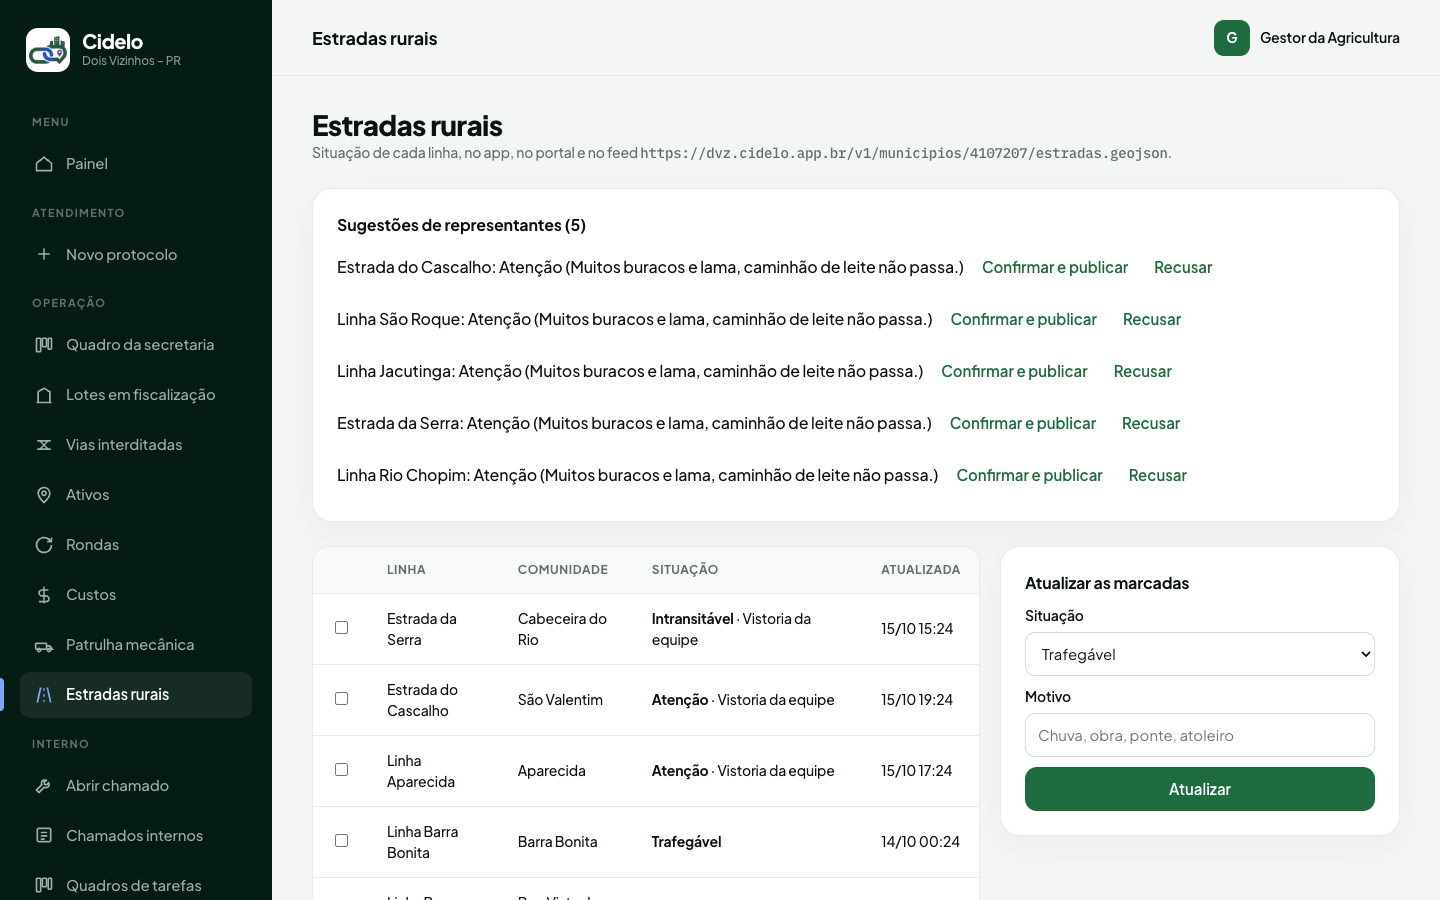
Task: Click Gestor da Agricultura user name
Action: [1330, 38]
